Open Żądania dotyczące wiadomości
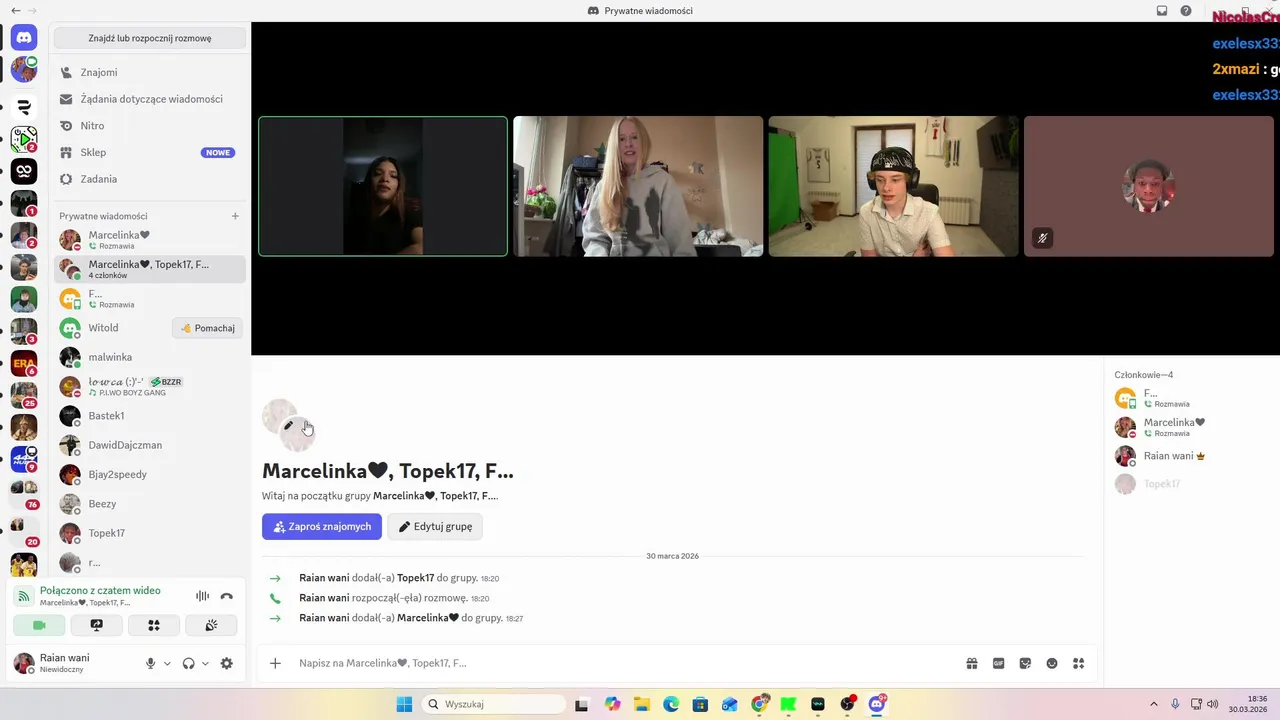This screenshot has height=720, width=1280. (x=149, y=99)
